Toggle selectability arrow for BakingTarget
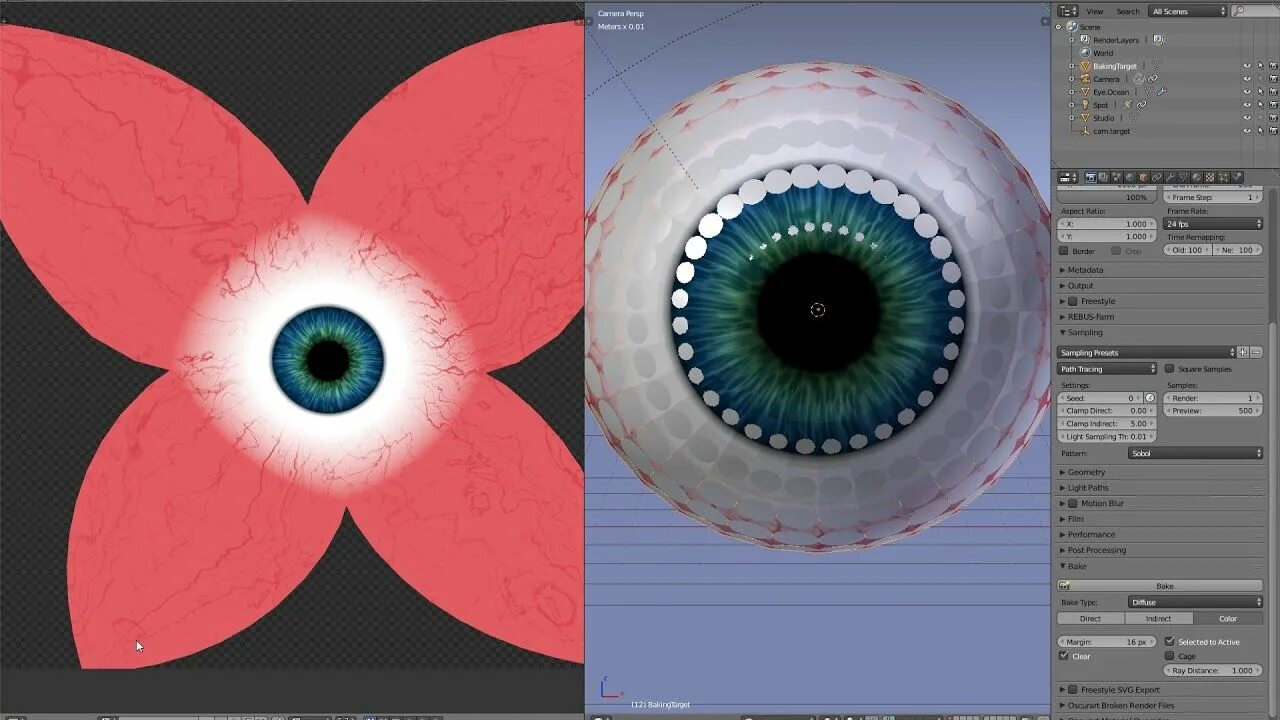Screen dimensions: 1280x720 click(x=1260, y=66)
